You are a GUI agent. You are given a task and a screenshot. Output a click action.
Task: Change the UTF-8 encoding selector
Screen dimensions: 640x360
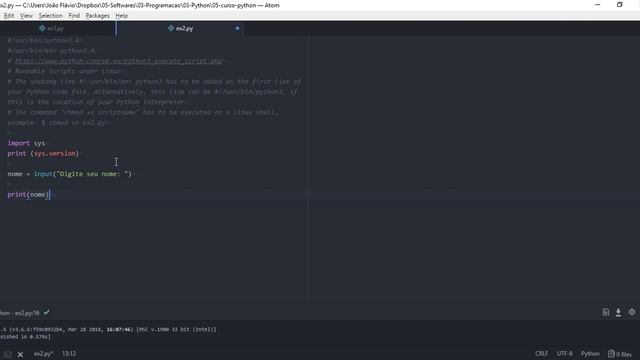tap(564, 353)
